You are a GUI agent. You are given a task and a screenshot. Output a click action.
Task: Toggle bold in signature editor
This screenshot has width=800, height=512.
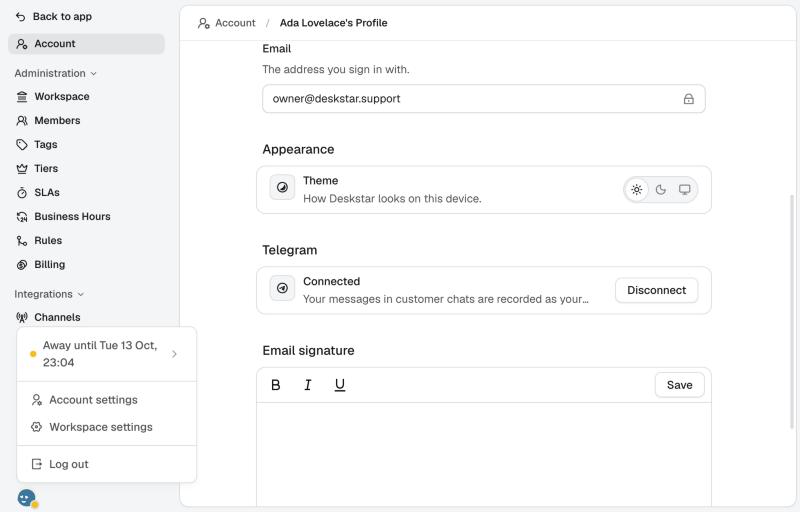[276, 385]
